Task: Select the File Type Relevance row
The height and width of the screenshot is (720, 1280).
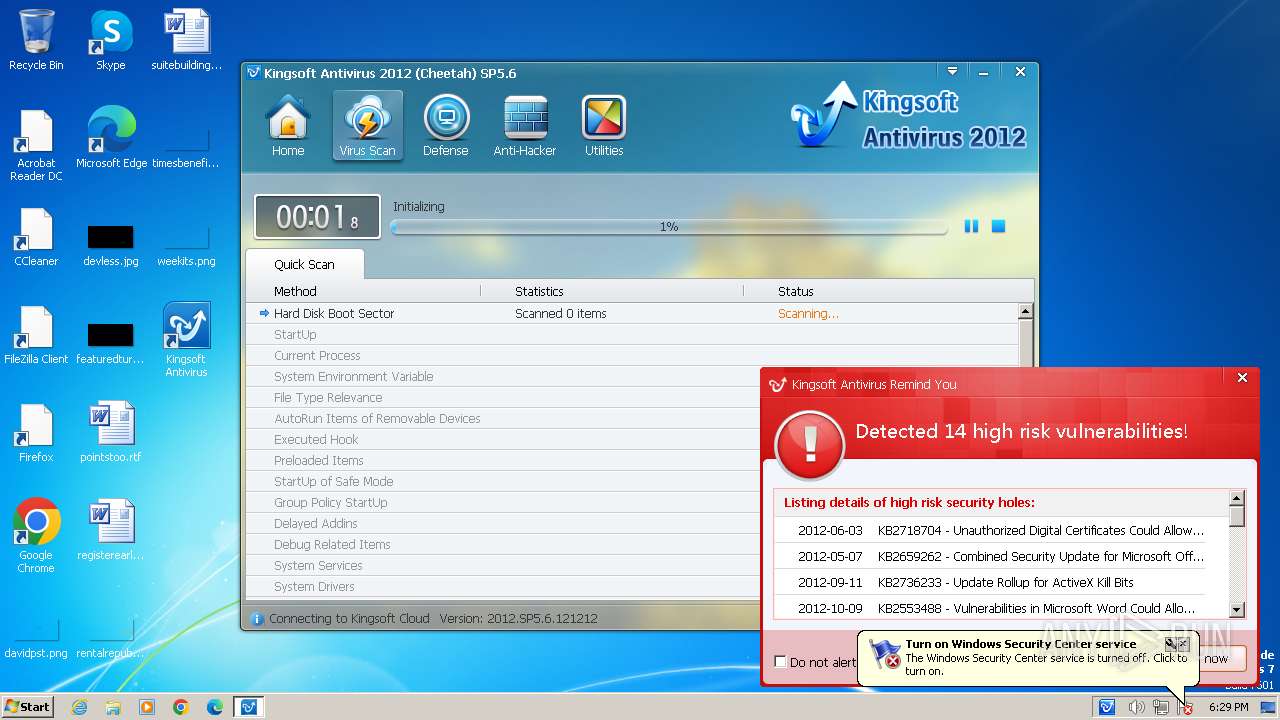Action: coord(503,397)
